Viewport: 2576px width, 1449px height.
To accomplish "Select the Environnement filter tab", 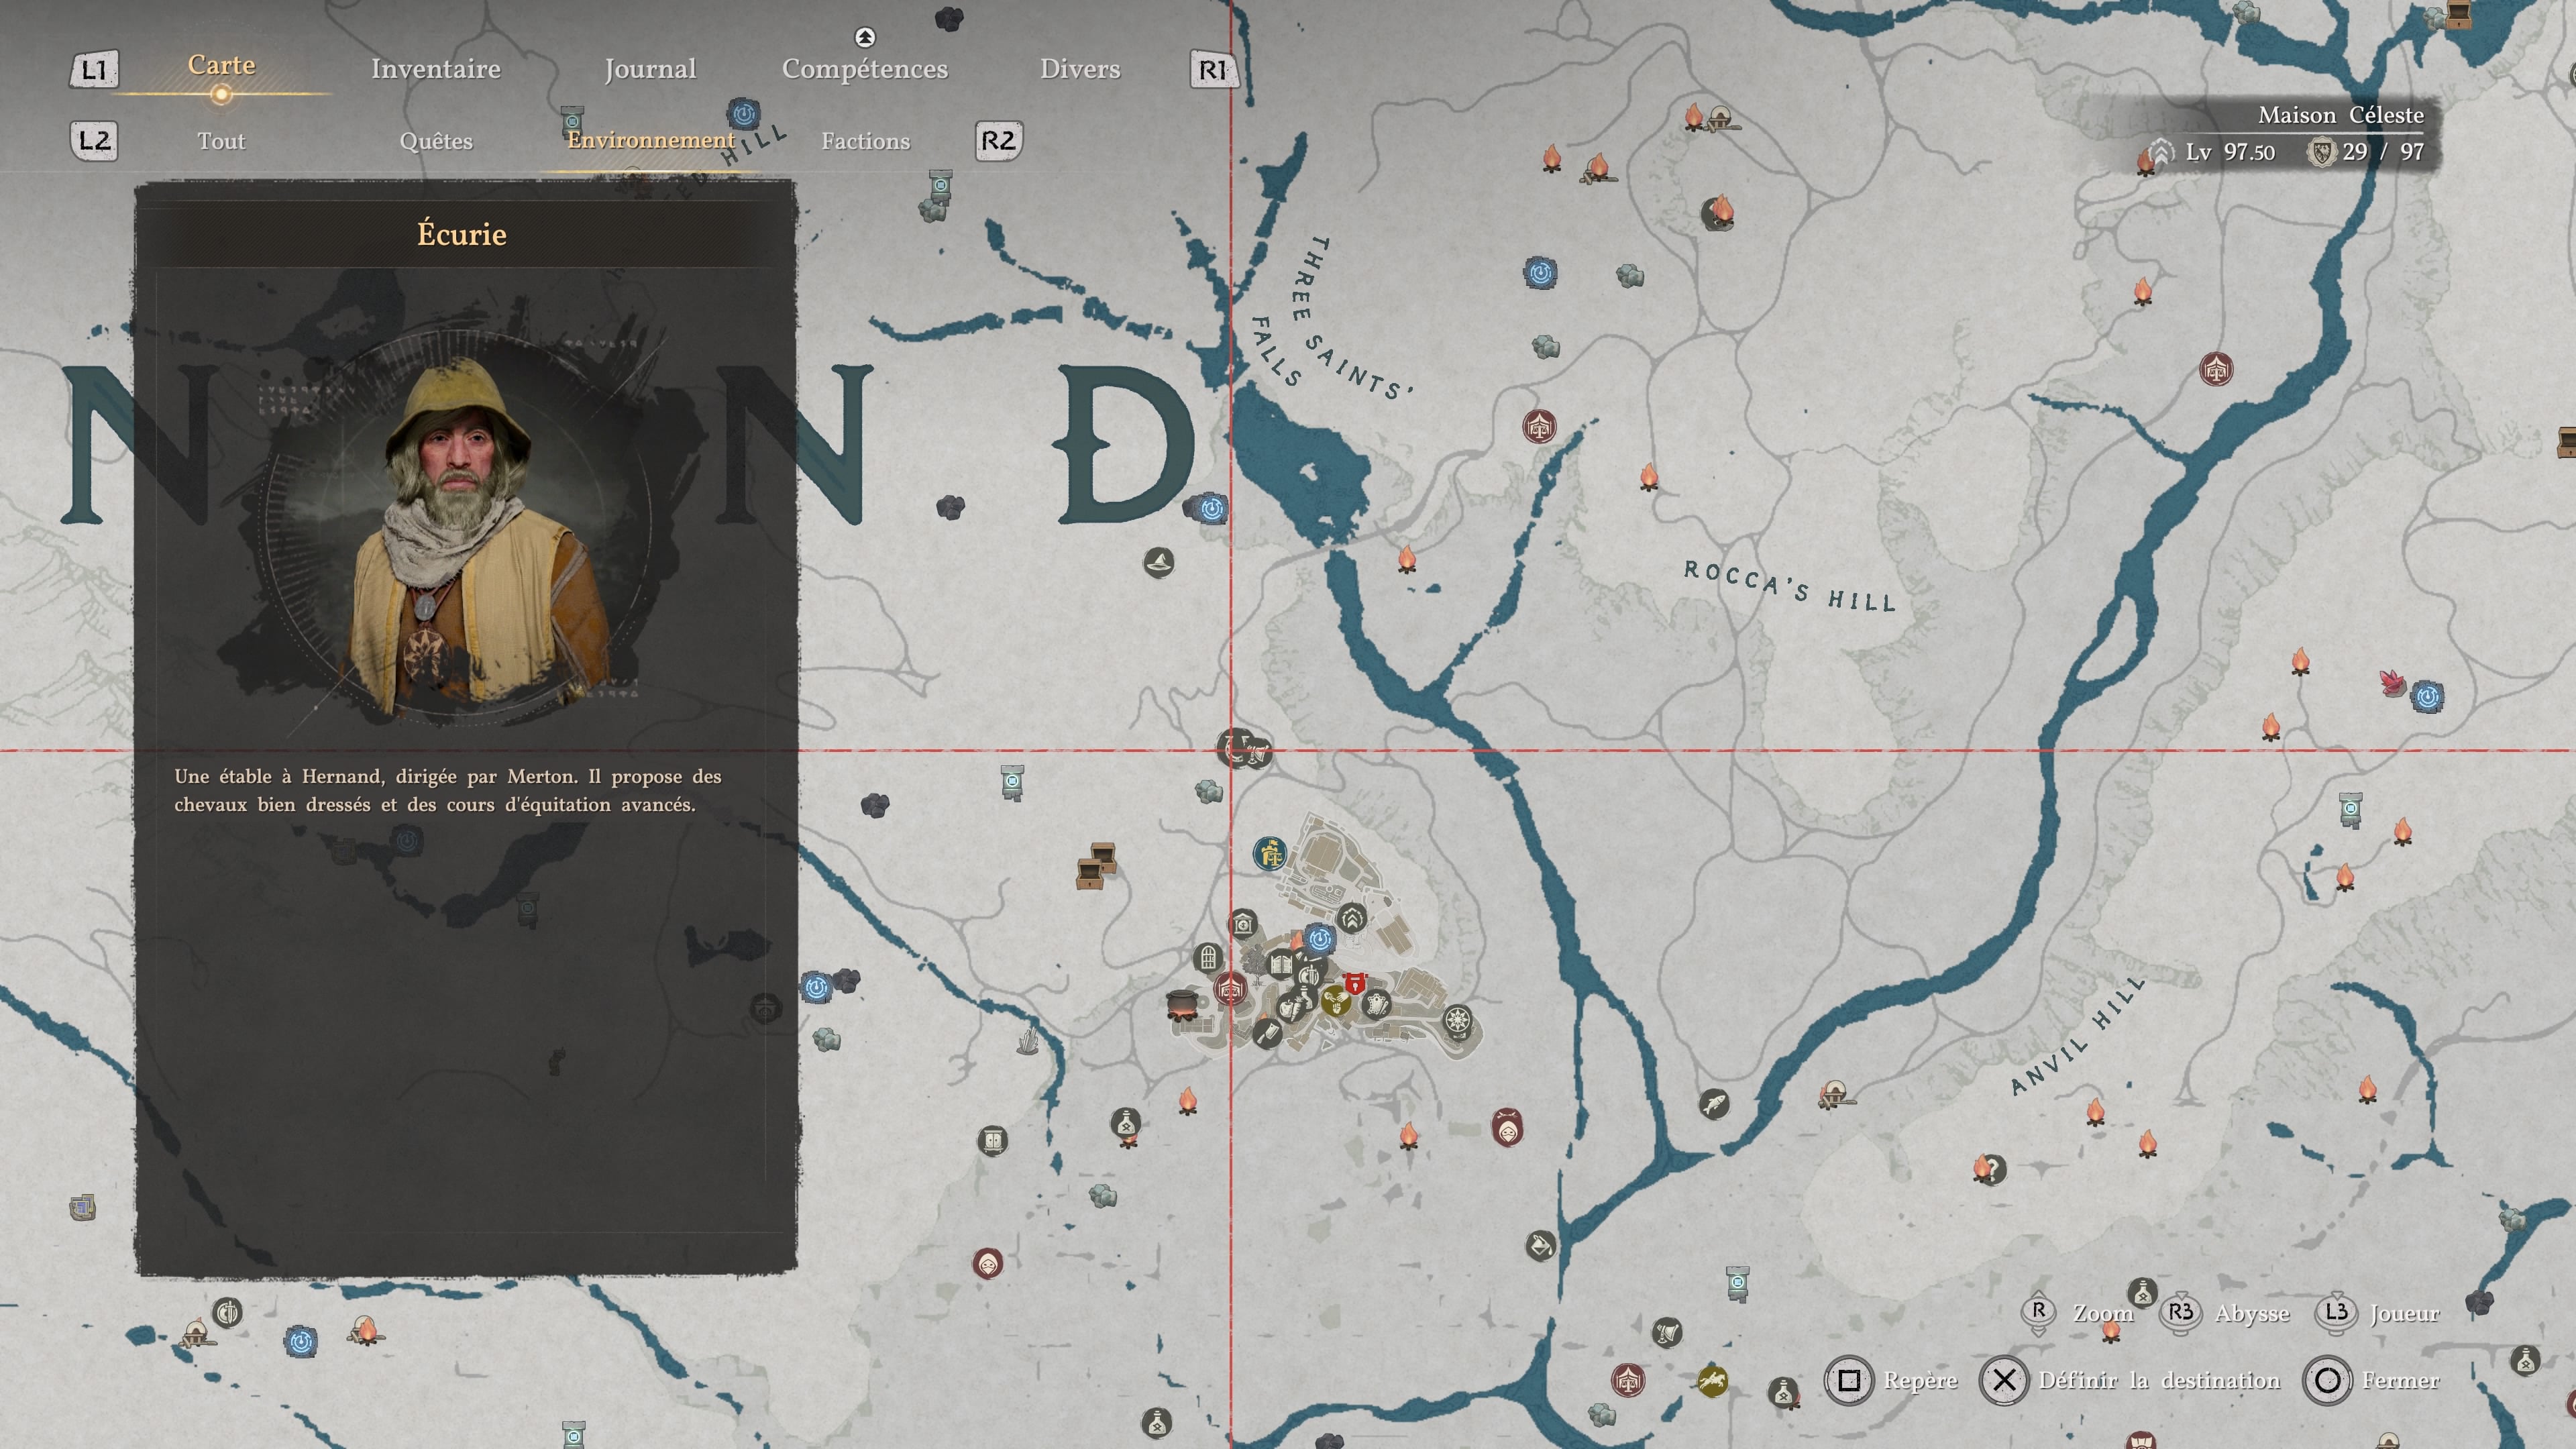I will point(651,140).
